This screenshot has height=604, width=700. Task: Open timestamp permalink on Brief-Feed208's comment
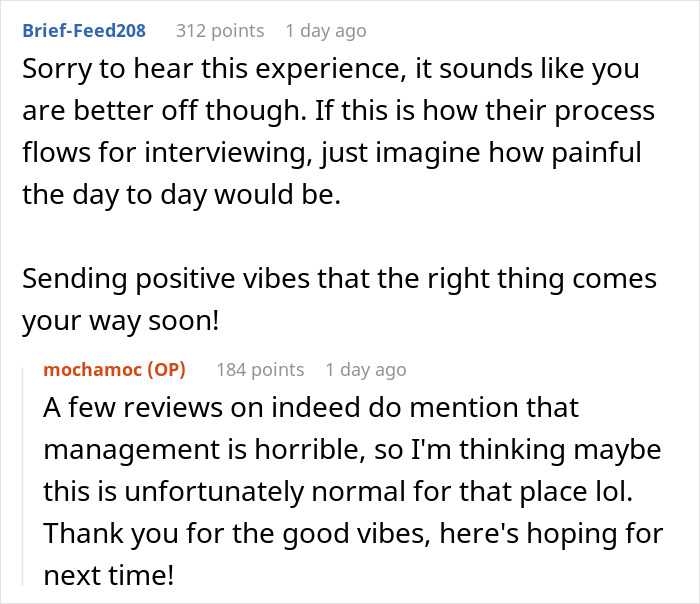click(x=326, y=30)
